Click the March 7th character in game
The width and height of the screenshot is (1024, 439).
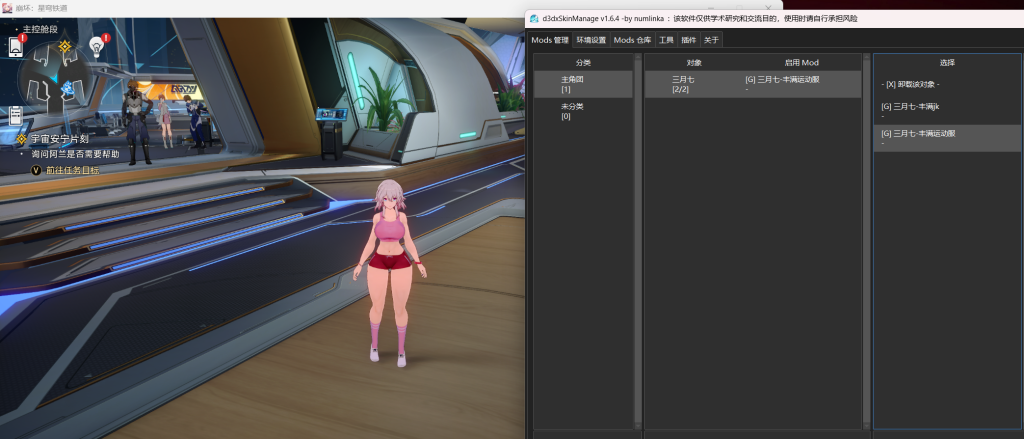(x=389, y=272)
